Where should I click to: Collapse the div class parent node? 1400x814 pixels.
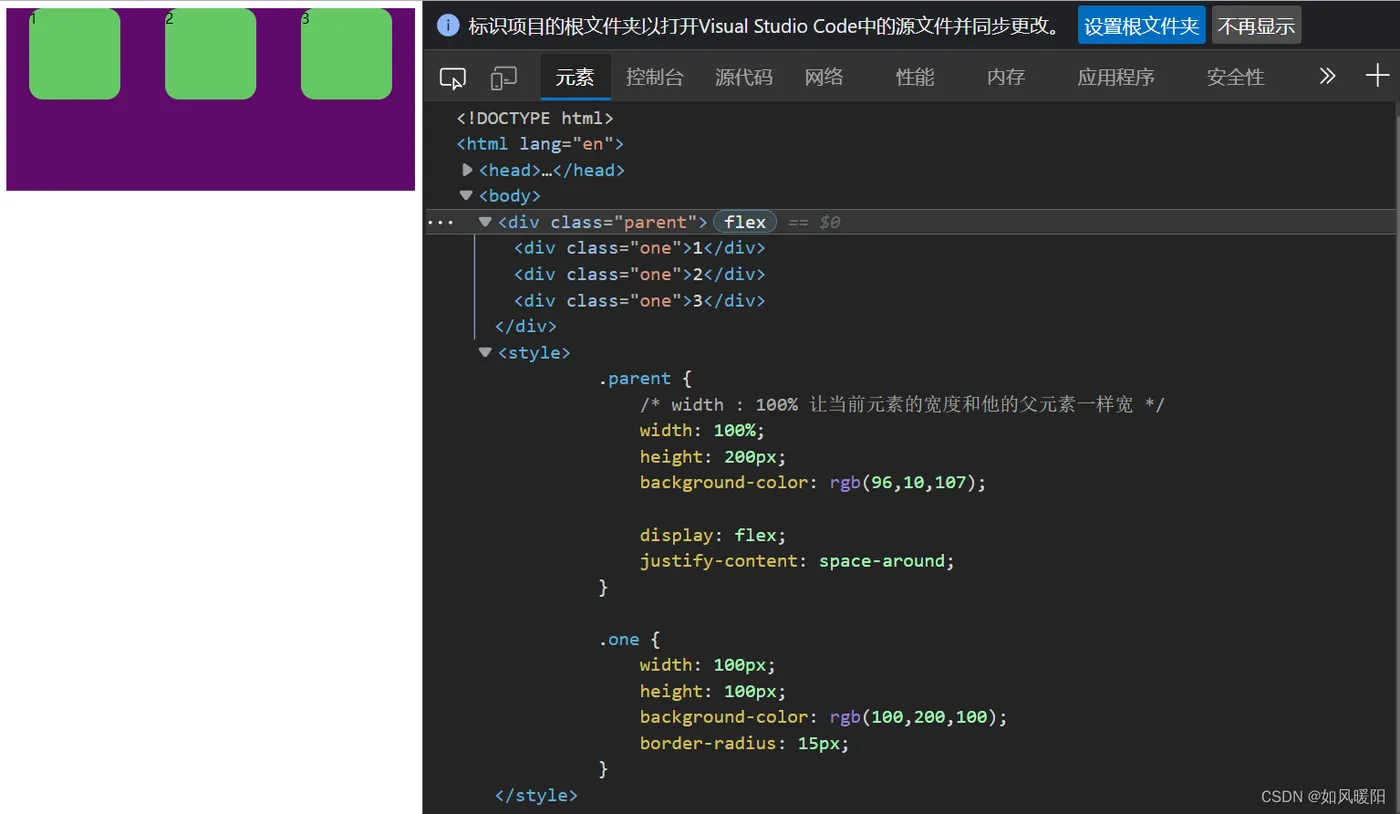[x=485, y=222]
